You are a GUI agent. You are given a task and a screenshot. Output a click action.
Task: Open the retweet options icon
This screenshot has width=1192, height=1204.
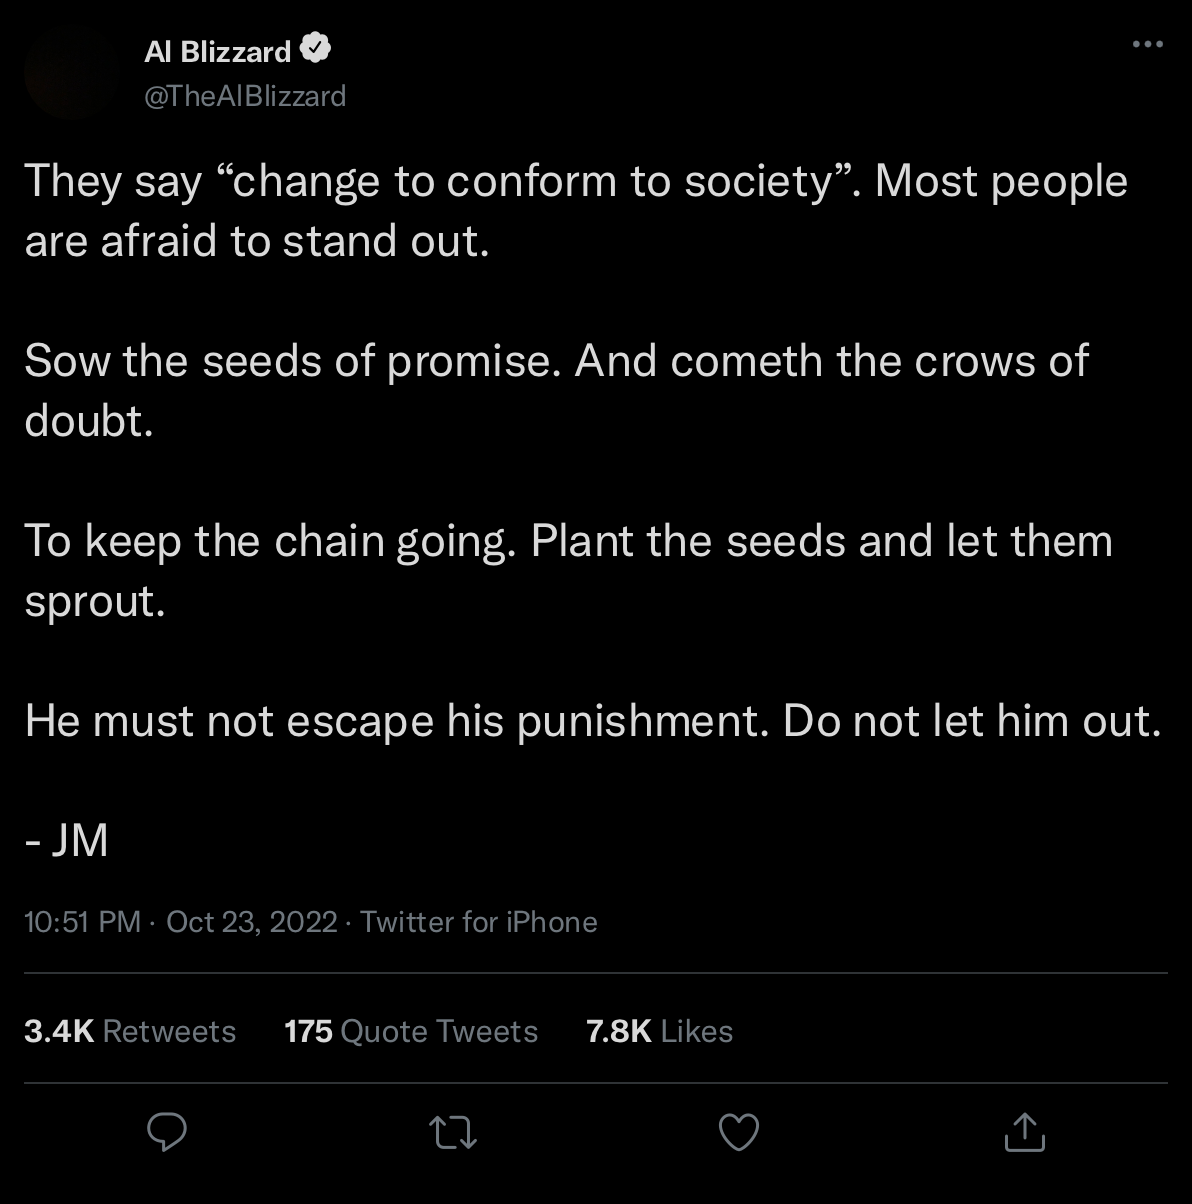point(452,1132)
